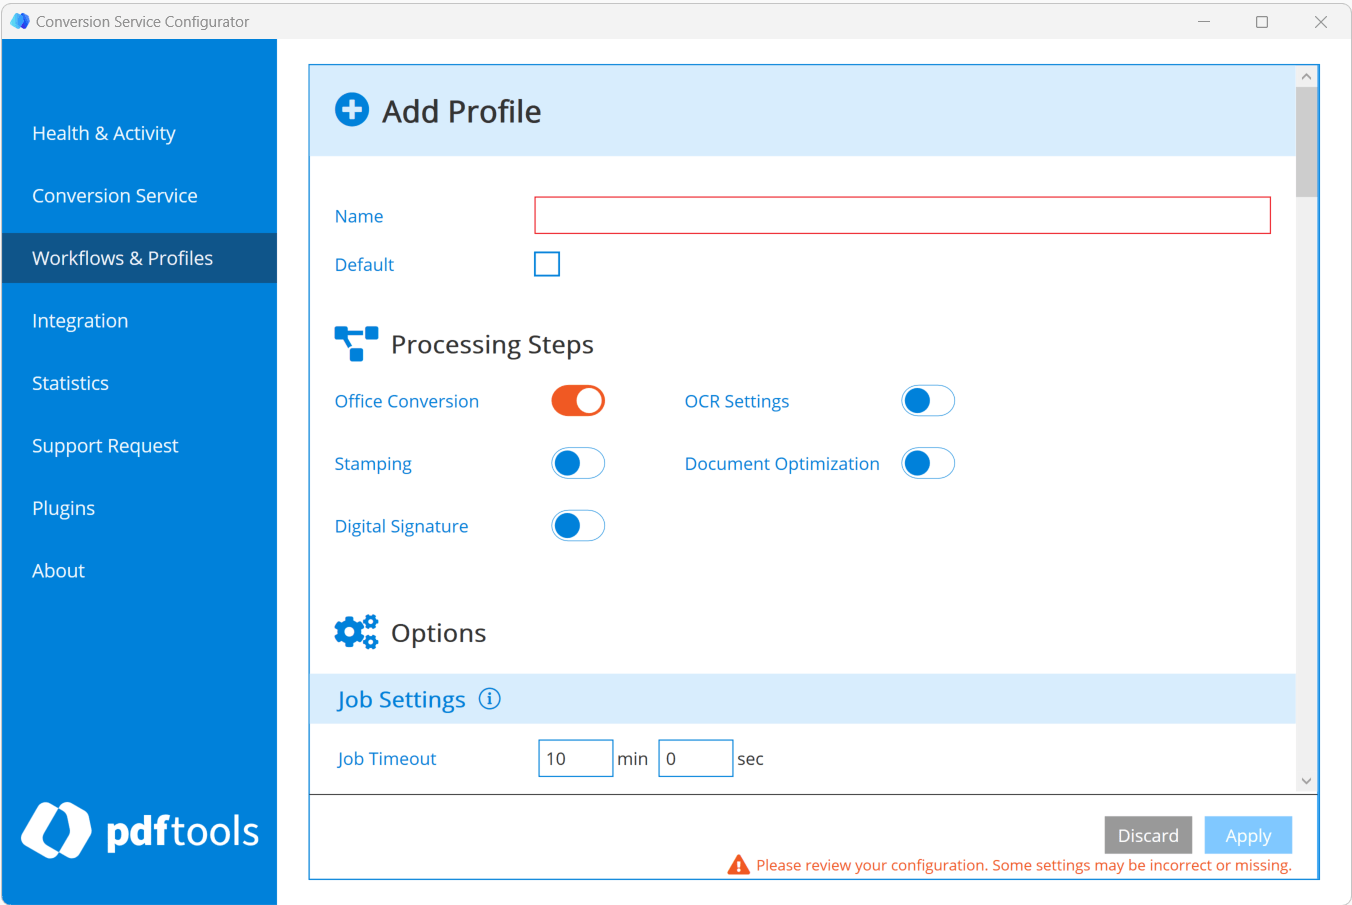Screen dimensions: 1352x905
Task: Click the Apply button
Action: click(1248, 835)
